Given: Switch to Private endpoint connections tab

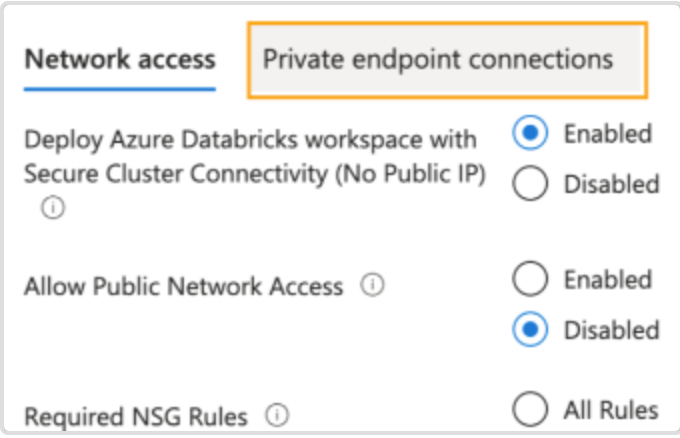Looking at the screenshot, I should click(x=448, y=60).
